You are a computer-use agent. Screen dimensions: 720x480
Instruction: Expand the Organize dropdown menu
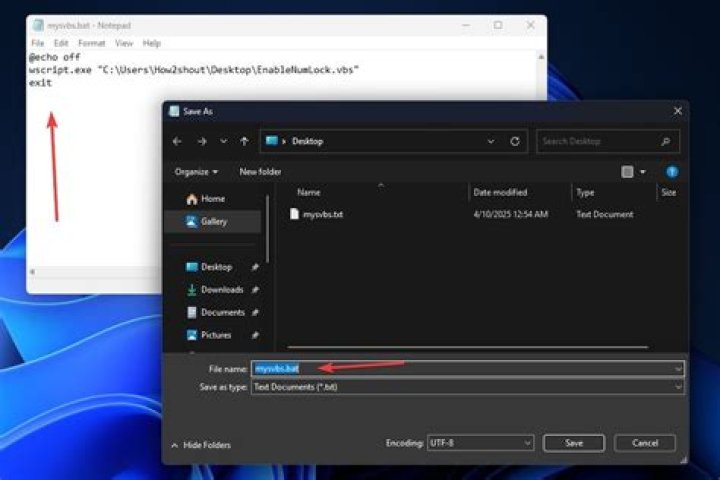[x=196, y=172]
